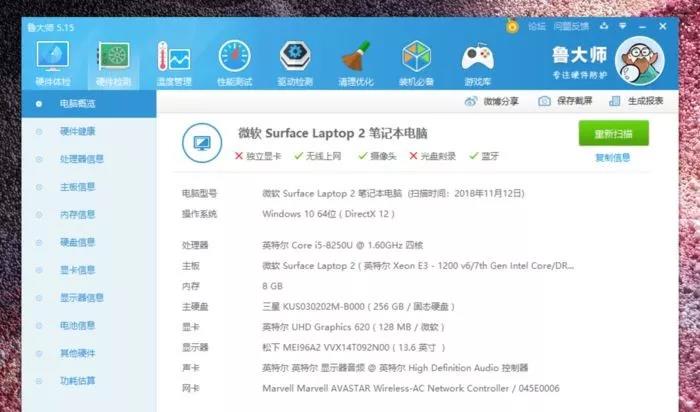Click the skin/tray icon in title bar
The width and height of the screenshot is (700, 412).
click(x=604, y=26)
